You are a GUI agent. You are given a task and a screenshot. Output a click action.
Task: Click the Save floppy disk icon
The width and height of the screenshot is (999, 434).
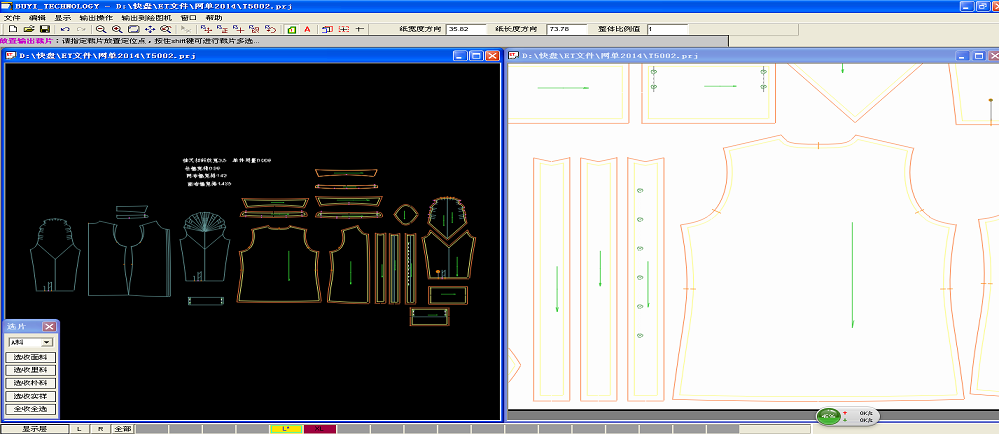[45, 29]
